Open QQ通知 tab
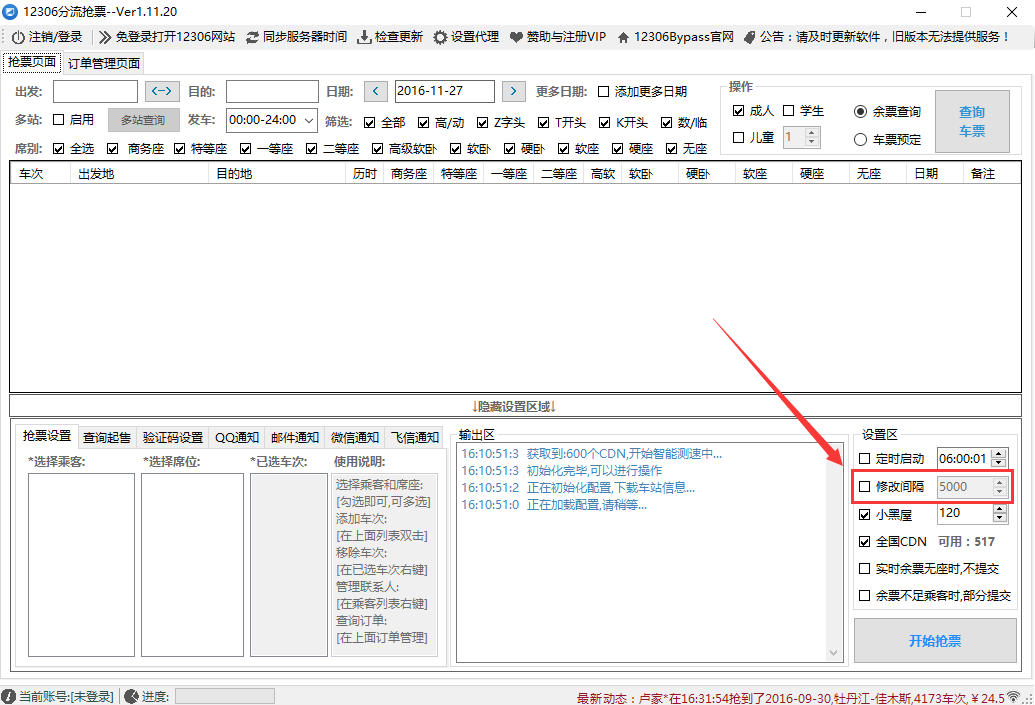The image size is (1035, 705). pos(237,437)
